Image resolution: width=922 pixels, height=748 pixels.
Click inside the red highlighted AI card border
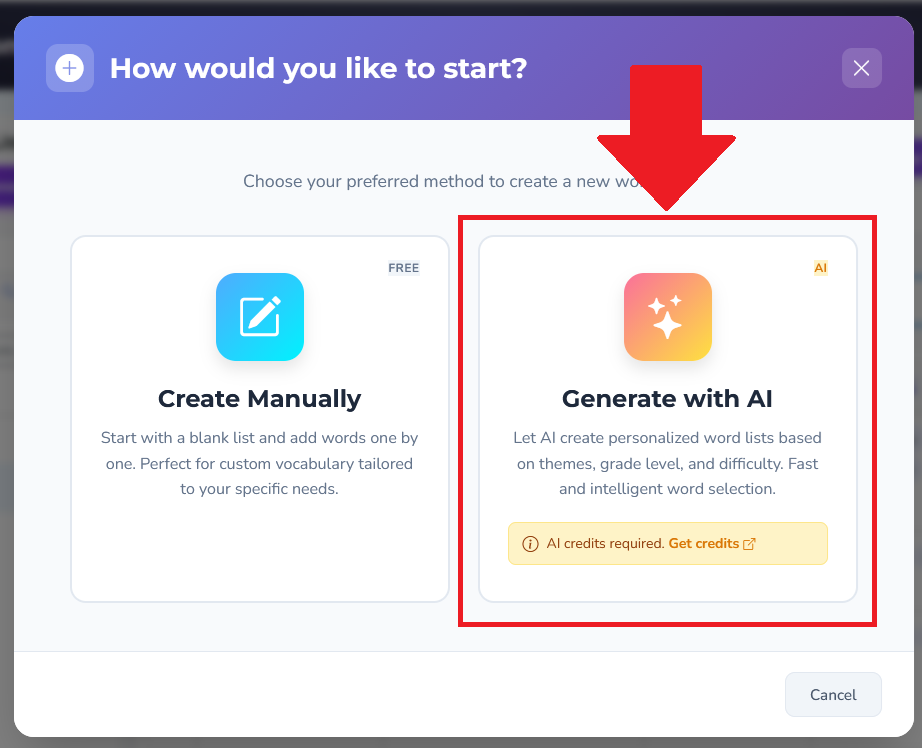[x=667, y=420]
